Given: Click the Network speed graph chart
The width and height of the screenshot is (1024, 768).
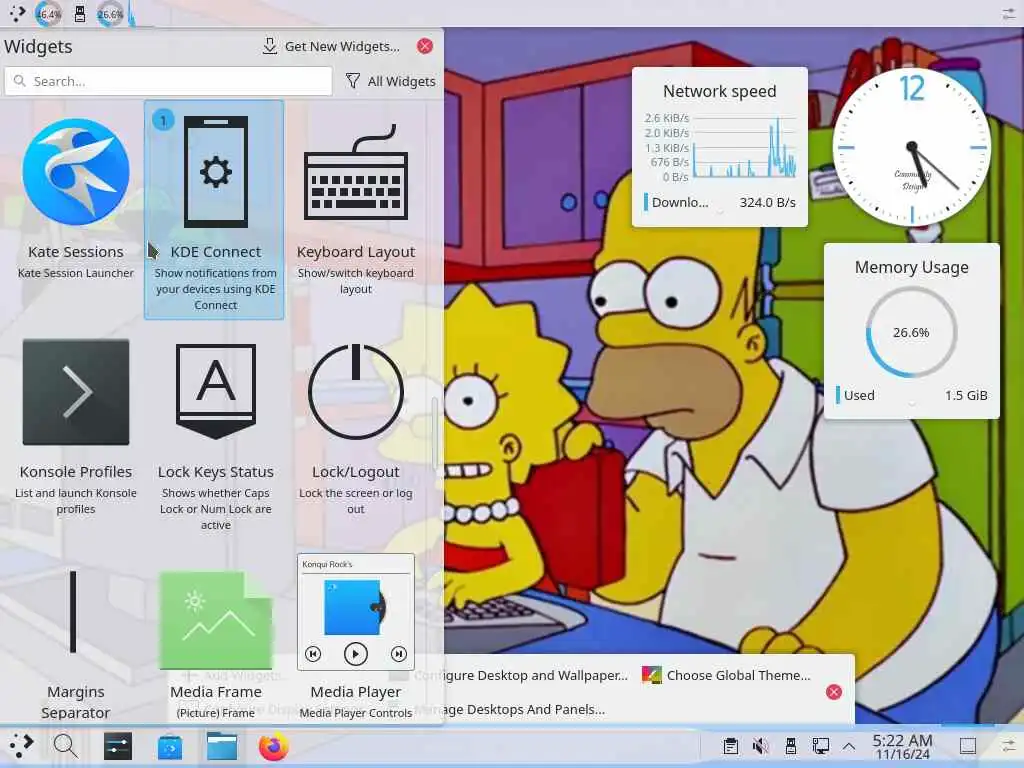Looking at the screenshot, I should click(x=720, y=147).
